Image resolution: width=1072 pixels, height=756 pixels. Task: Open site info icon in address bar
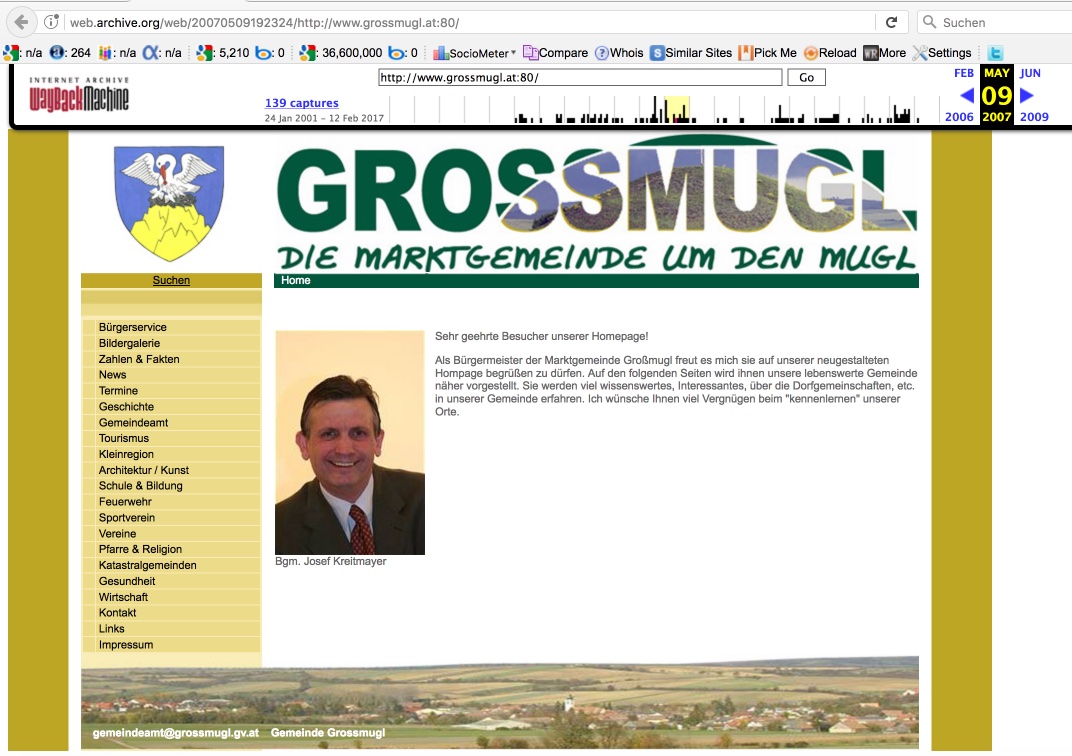click(x=51, y=23)
